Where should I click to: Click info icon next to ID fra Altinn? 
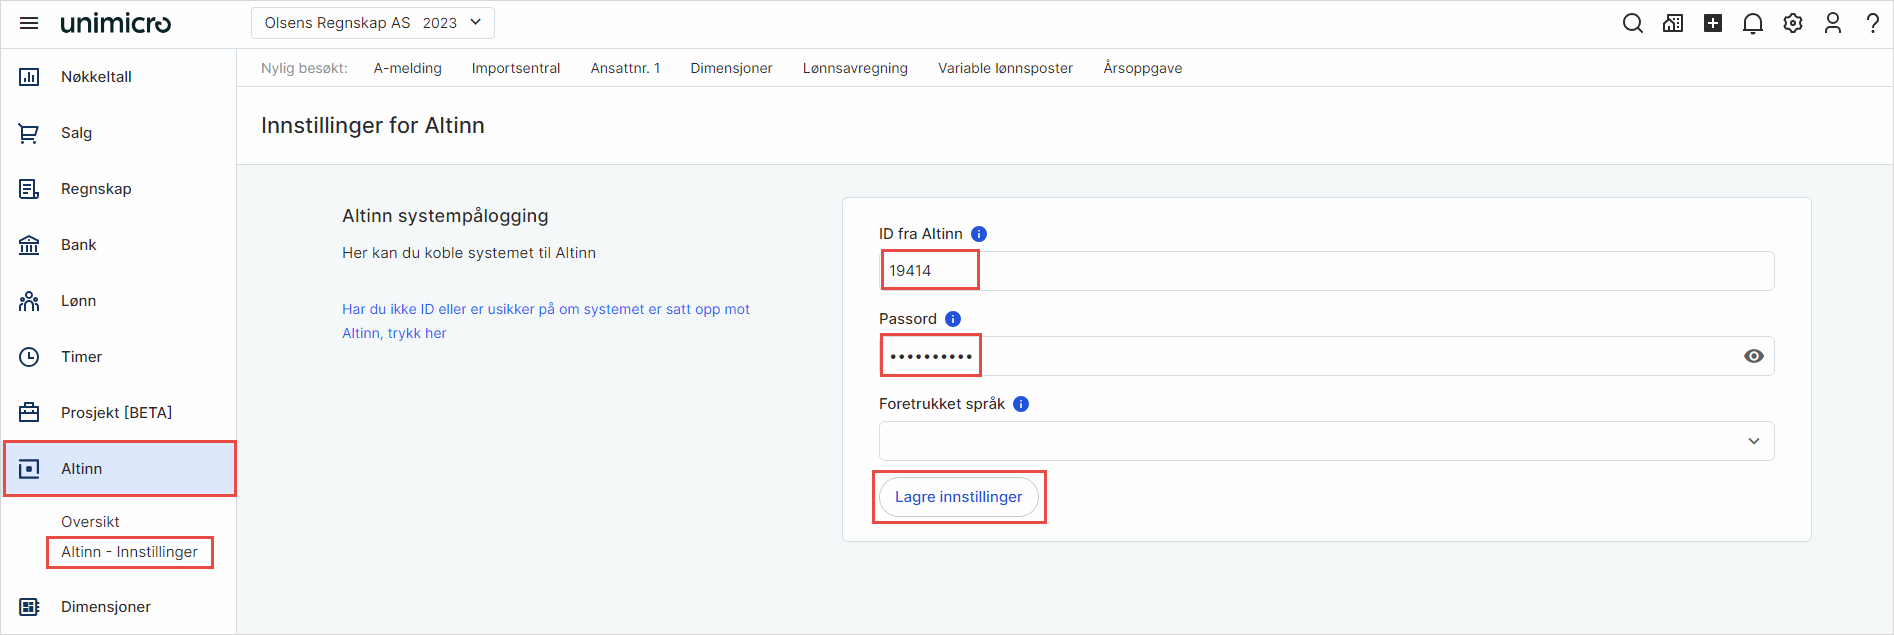(x=979, y=234)
